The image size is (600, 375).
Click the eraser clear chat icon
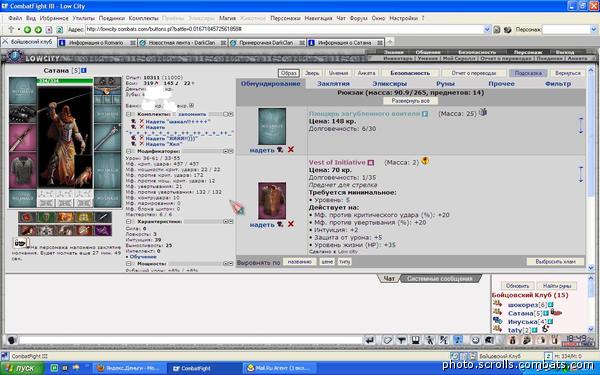(x=388, y=340)
